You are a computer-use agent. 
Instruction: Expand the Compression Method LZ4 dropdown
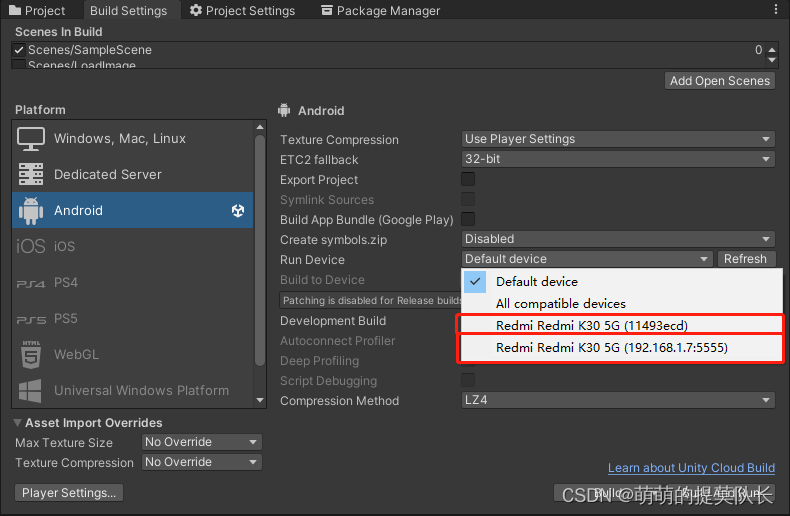[x=618, y=400]
